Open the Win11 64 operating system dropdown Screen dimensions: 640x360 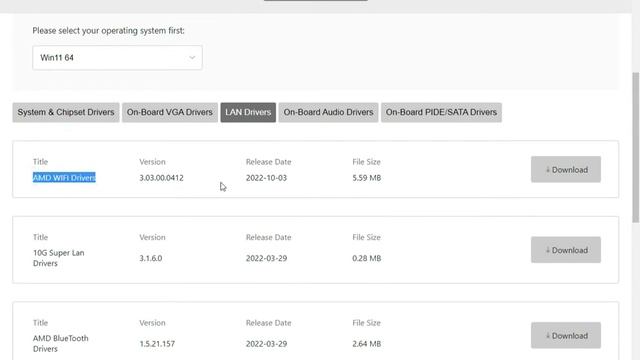click(x=117, y=58)
